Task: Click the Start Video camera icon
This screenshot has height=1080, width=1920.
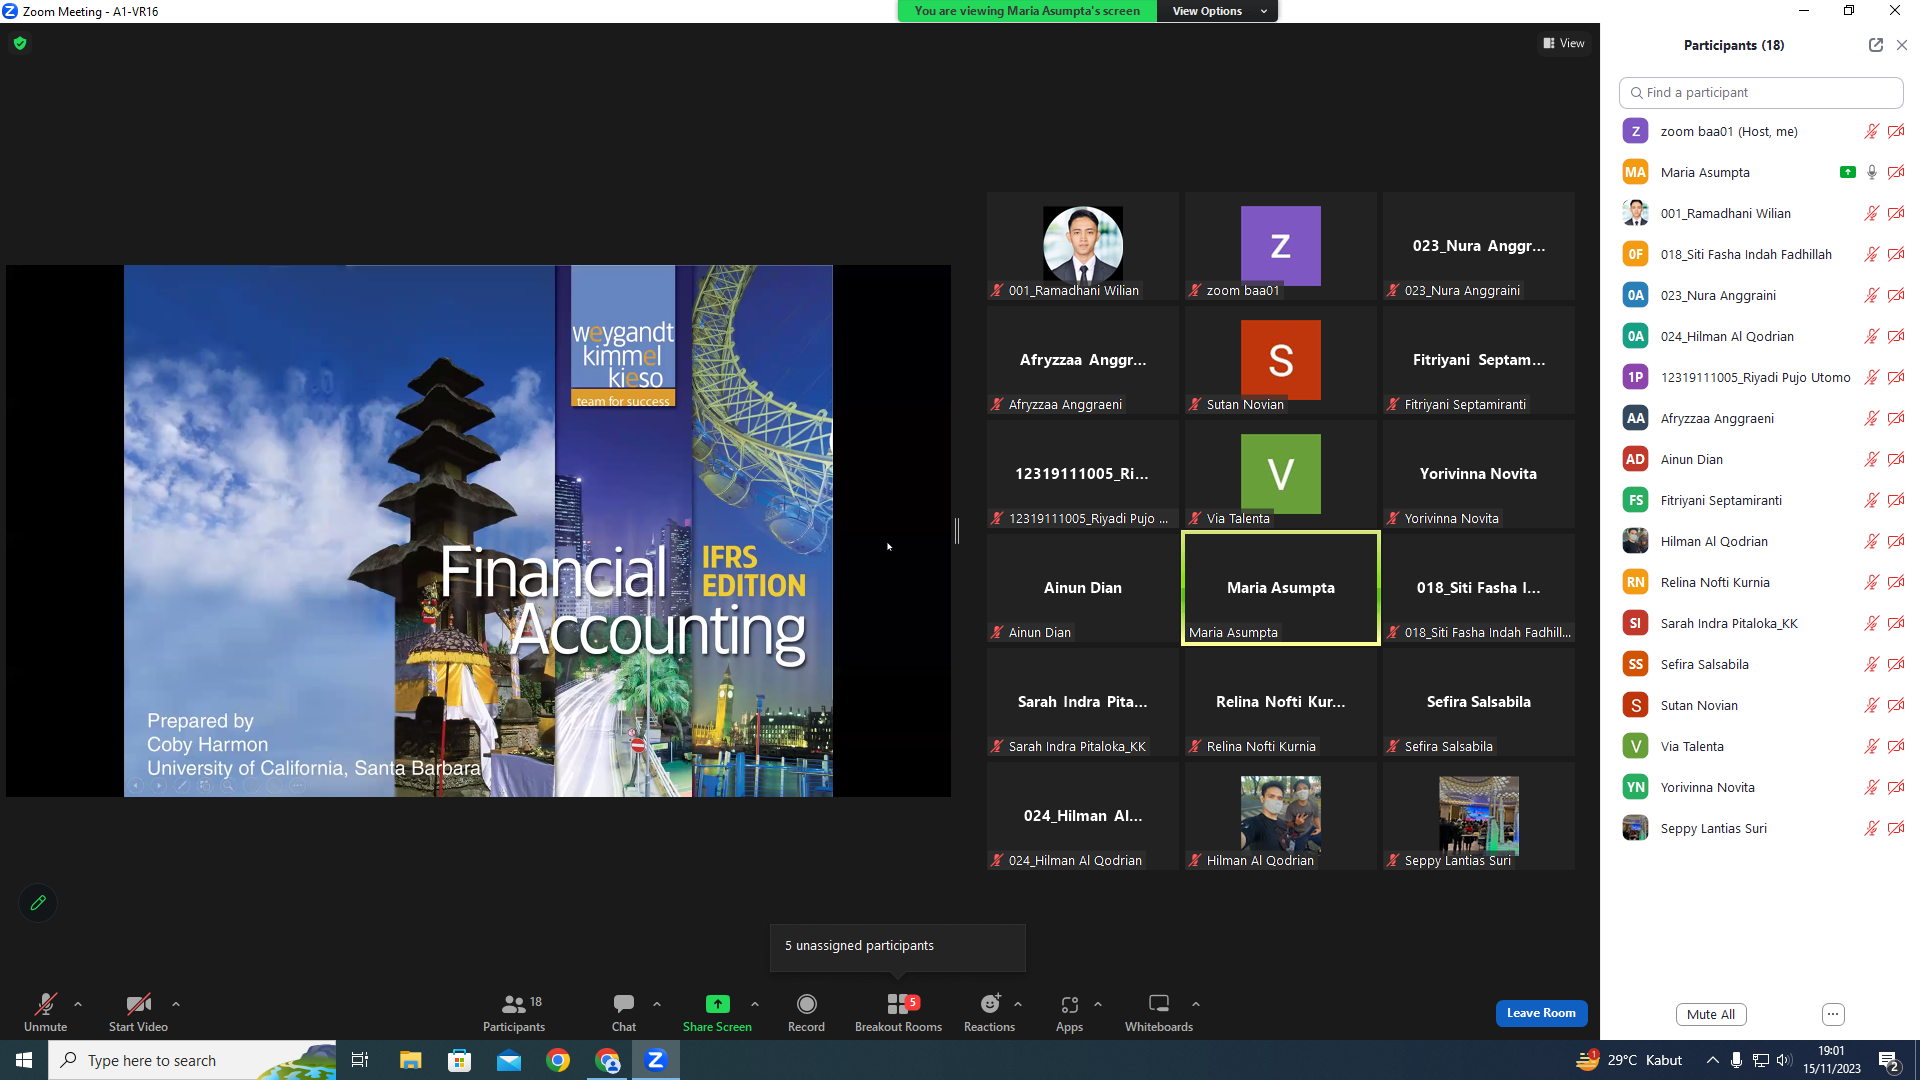Action: pos(138,1004)
